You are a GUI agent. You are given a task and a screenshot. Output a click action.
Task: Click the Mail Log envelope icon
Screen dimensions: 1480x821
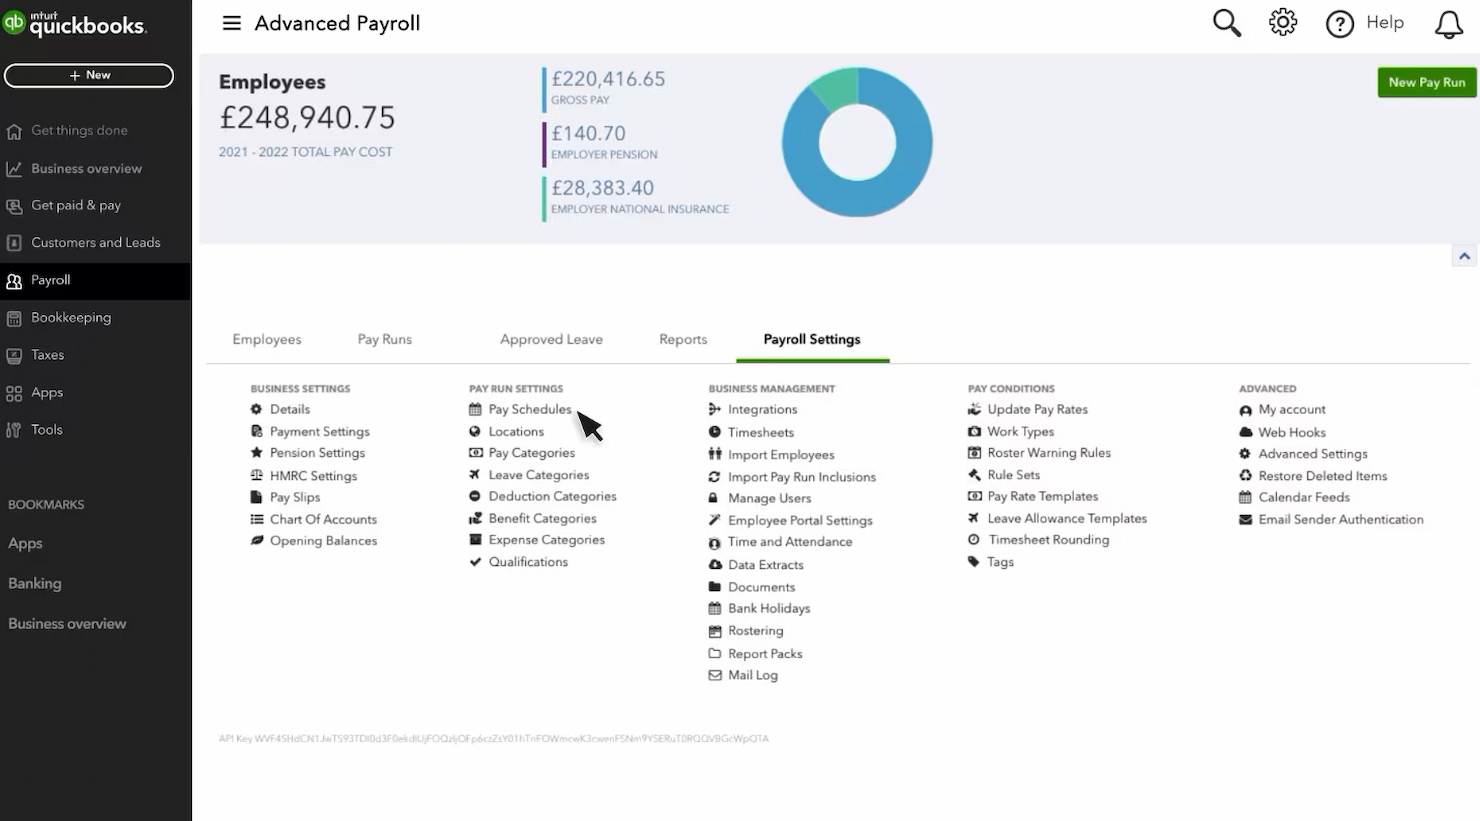pos(714,675)
